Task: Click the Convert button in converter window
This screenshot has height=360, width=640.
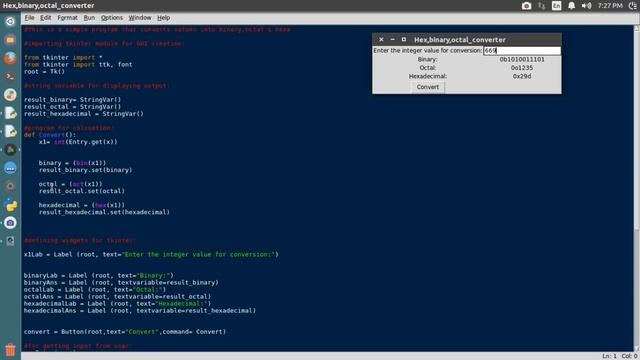Action: [427, 87]
